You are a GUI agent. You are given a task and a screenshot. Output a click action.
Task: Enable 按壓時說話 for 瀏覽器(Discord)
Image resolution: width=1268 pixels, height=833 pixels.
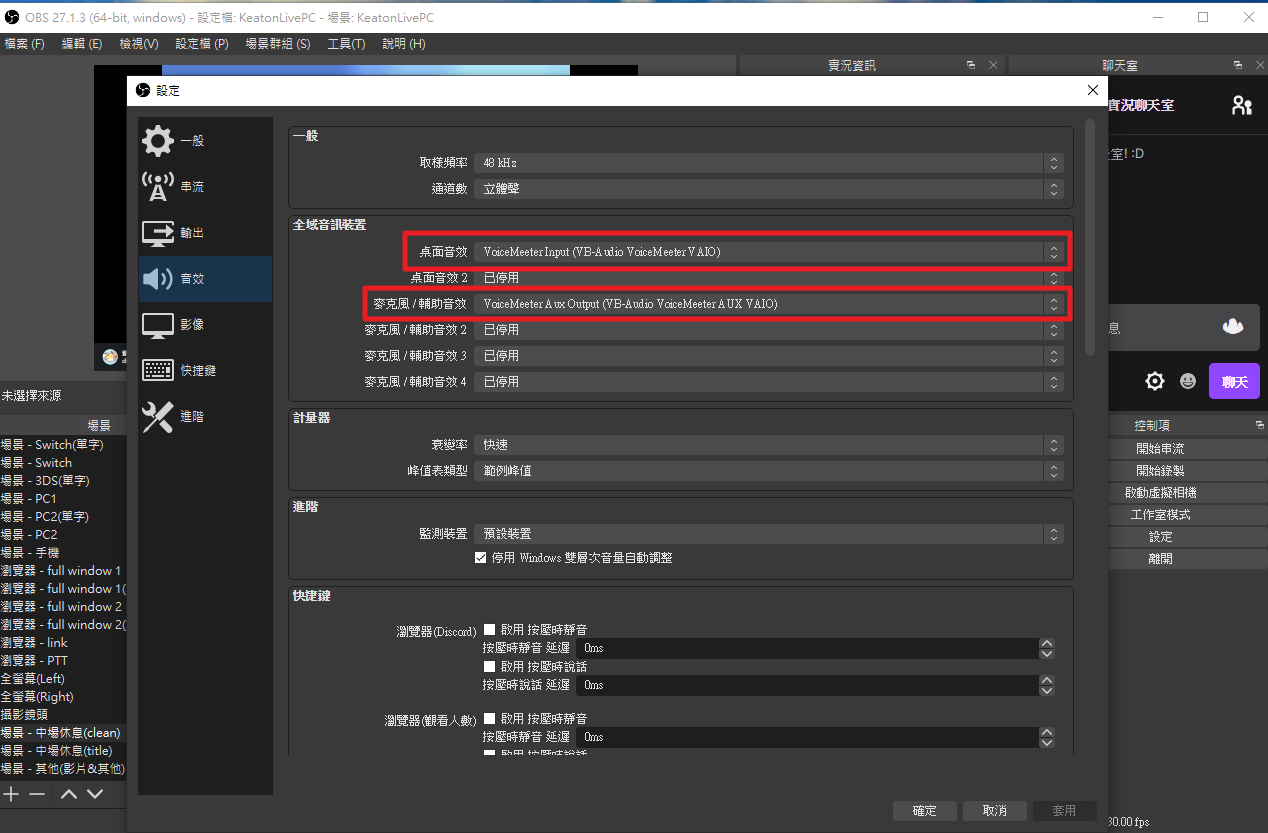(490, 666)
